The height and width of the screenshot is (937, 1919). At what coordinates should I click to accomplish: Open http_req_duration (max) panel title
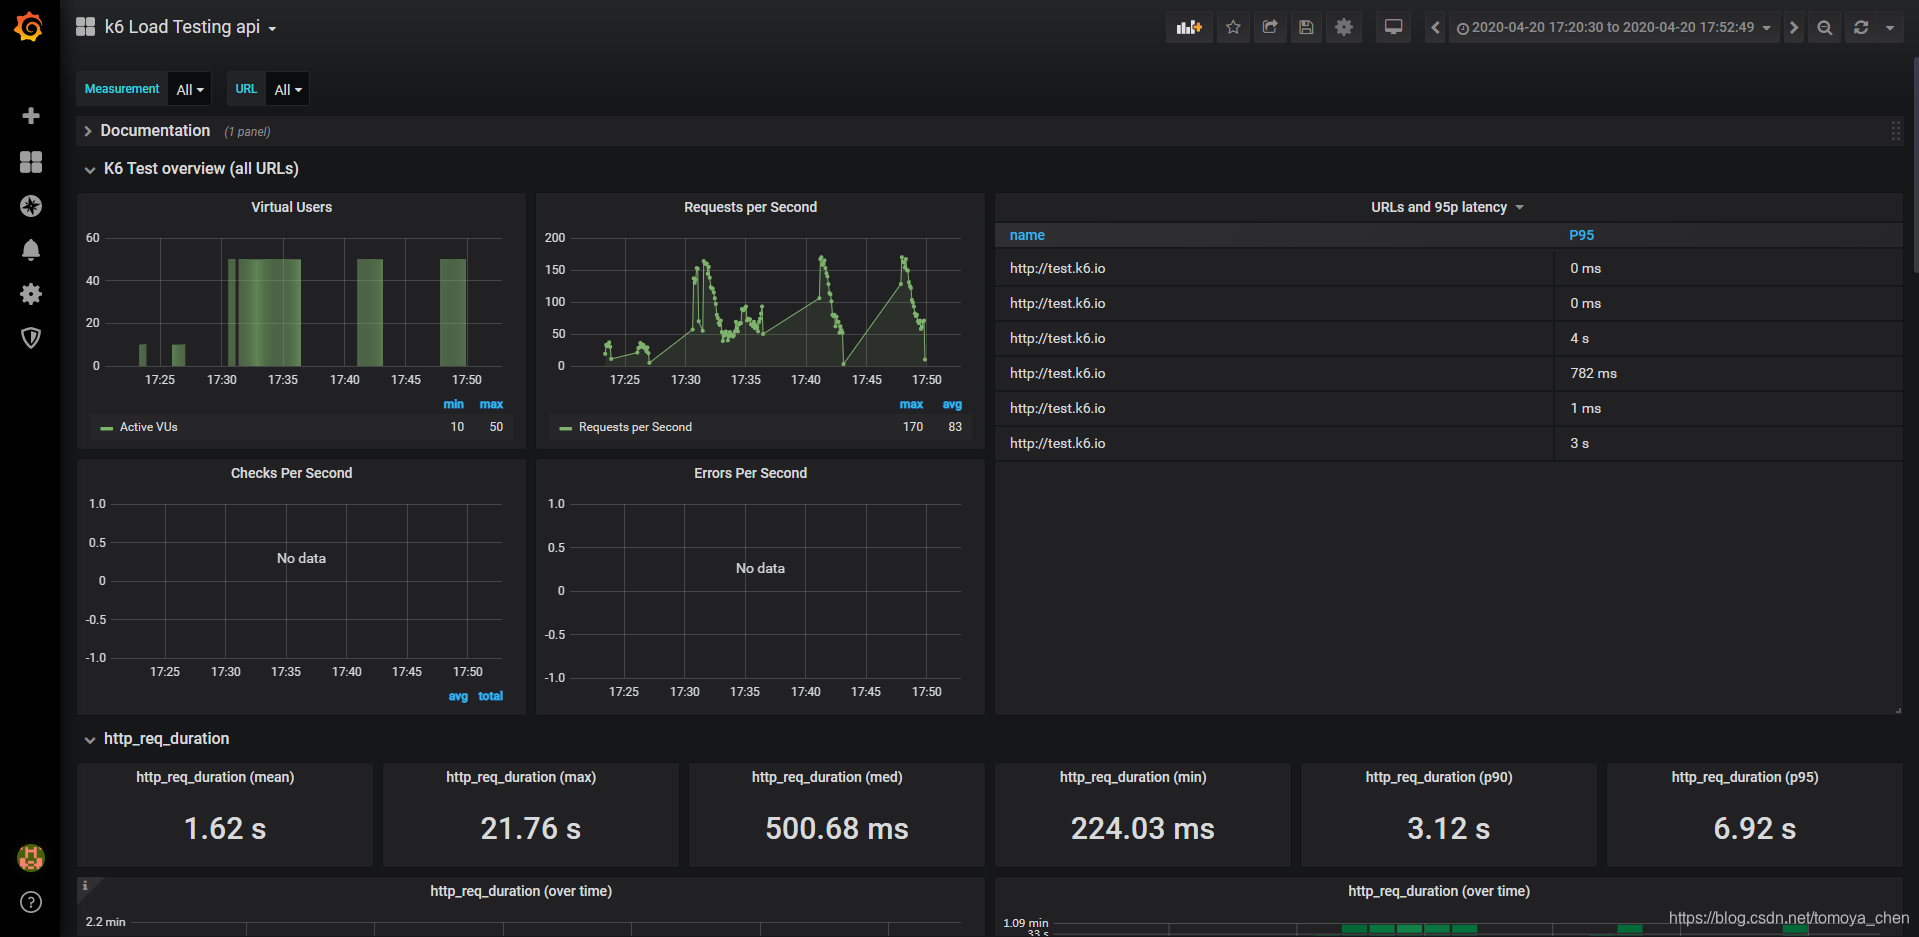[521, 777]
